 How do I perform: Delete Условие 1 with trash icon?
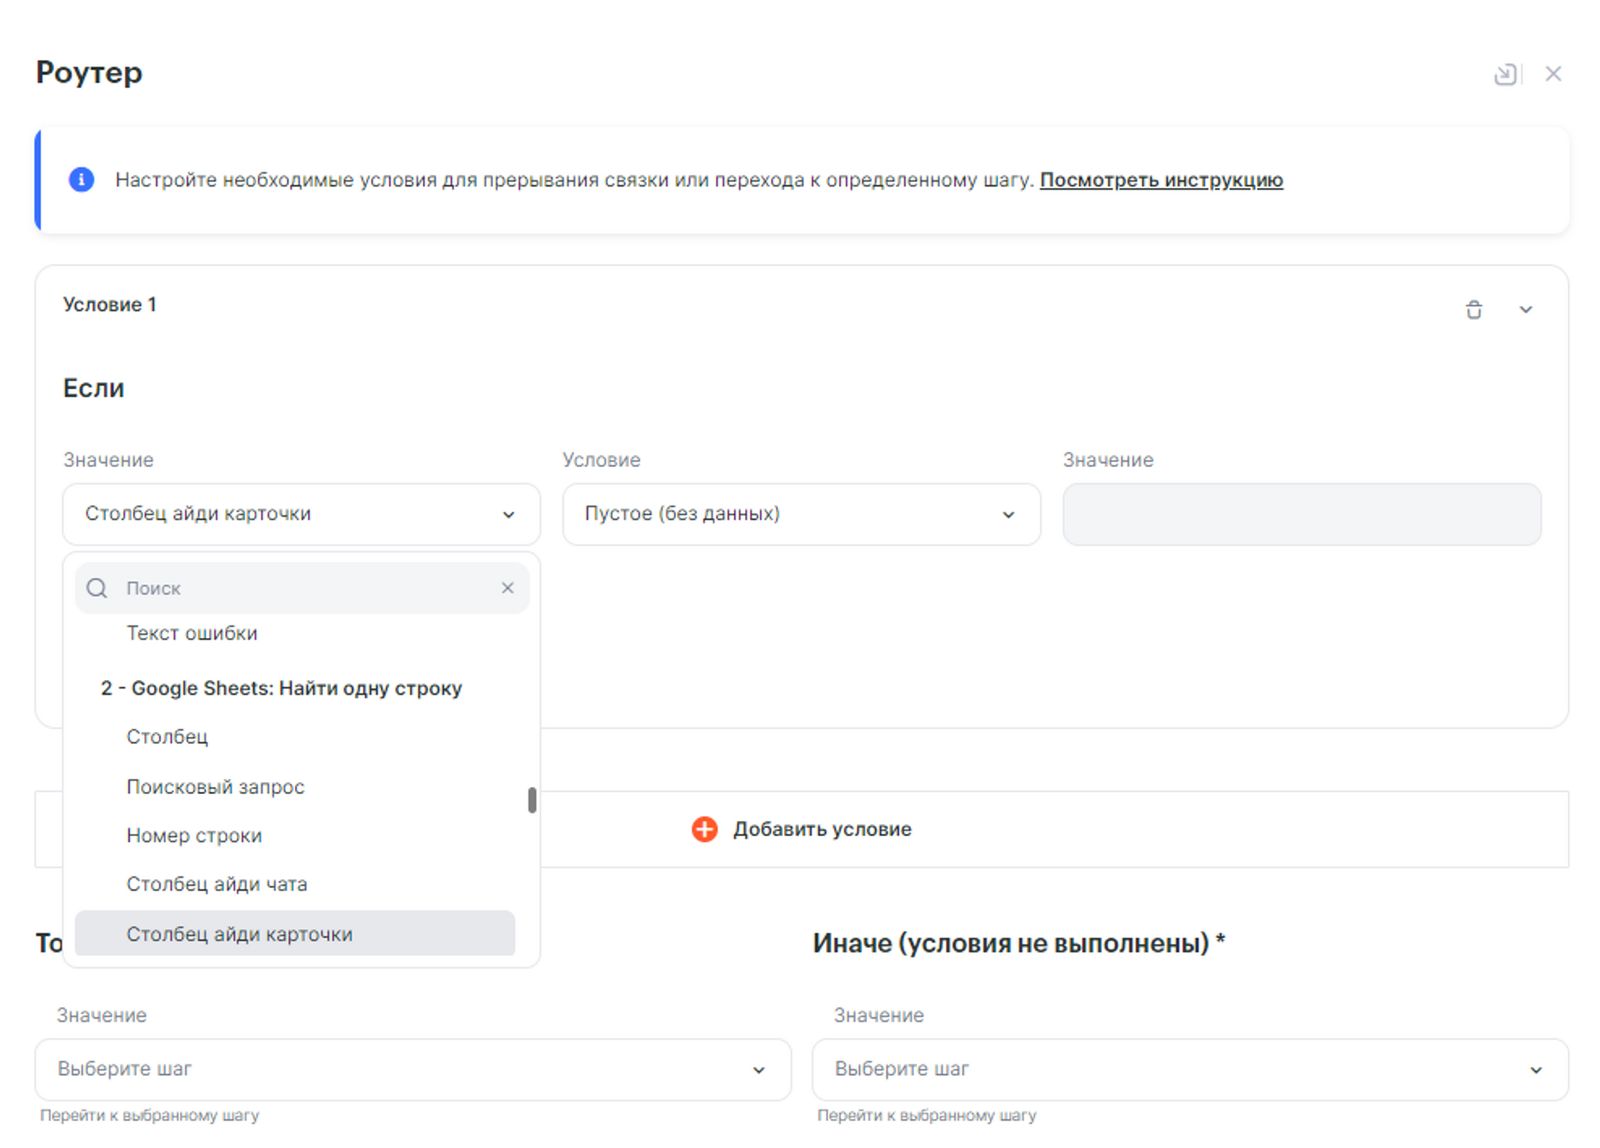[1473, 310]
